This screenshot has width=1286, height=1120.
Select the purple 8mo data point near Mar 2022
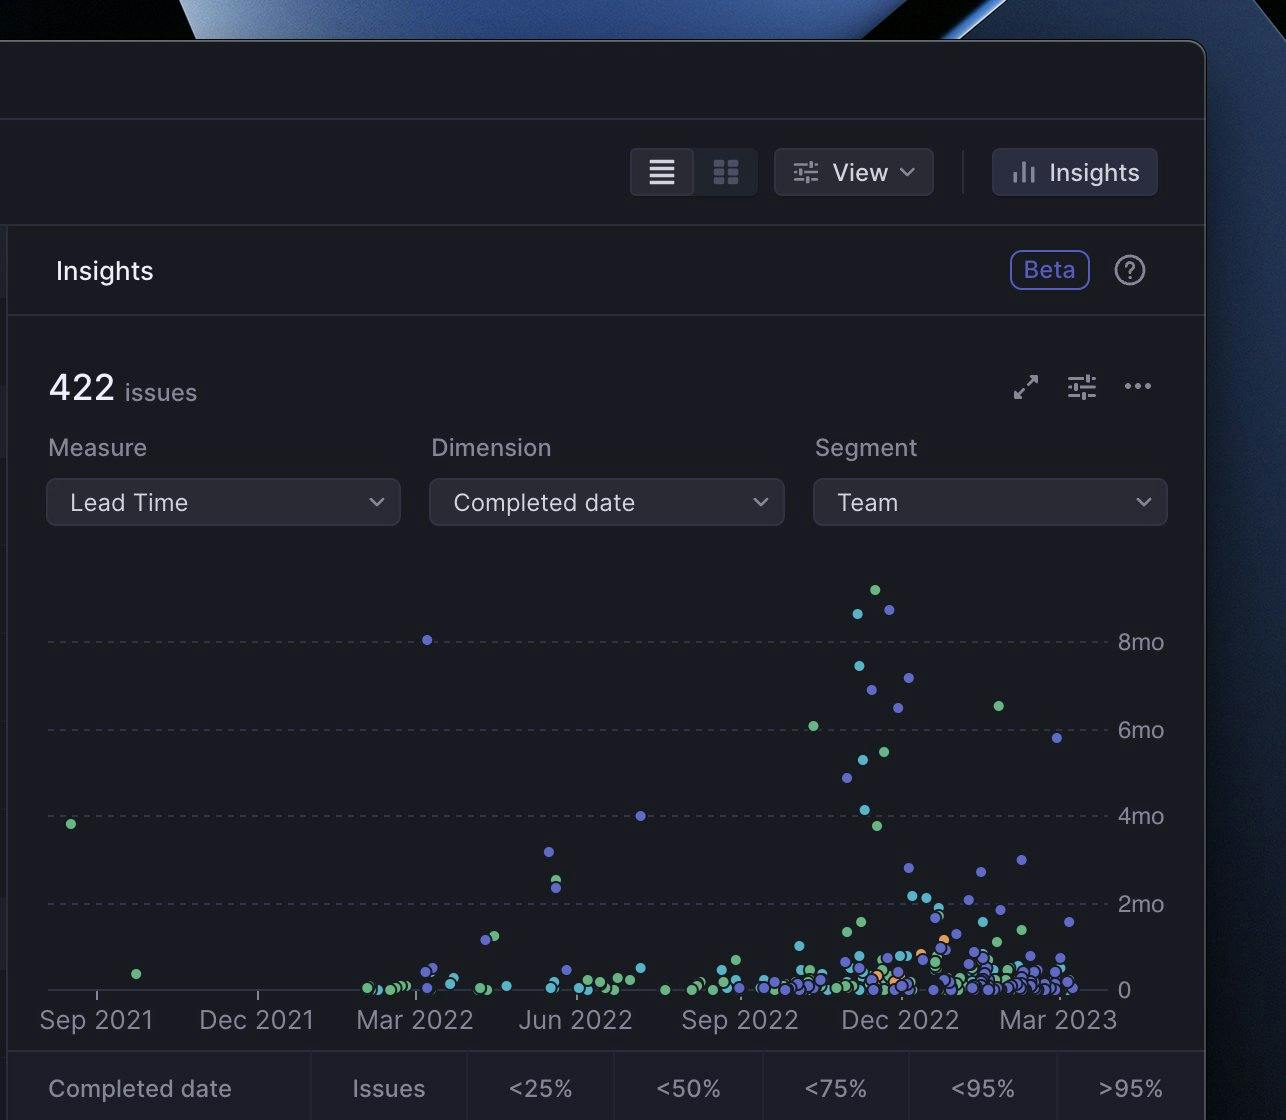pos(427,640)
